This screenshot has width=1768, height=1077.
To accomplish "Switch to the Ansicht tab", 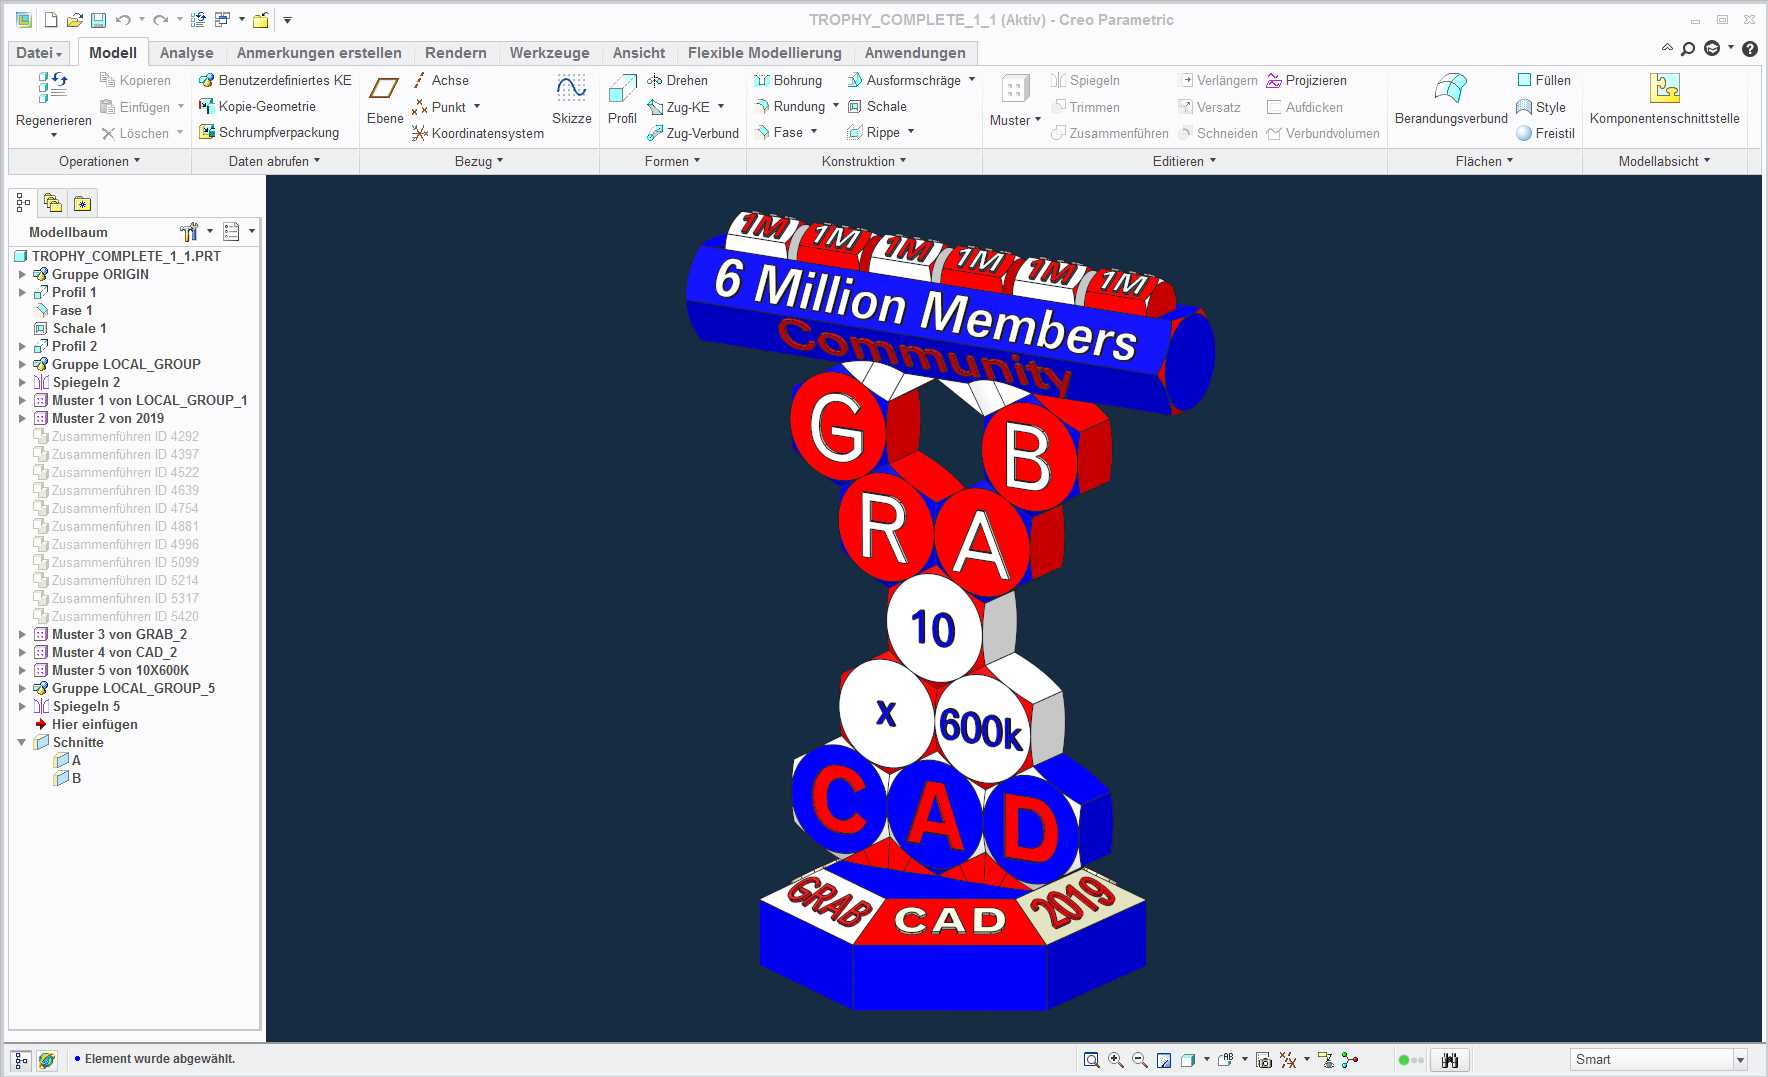I will [639, 53].
